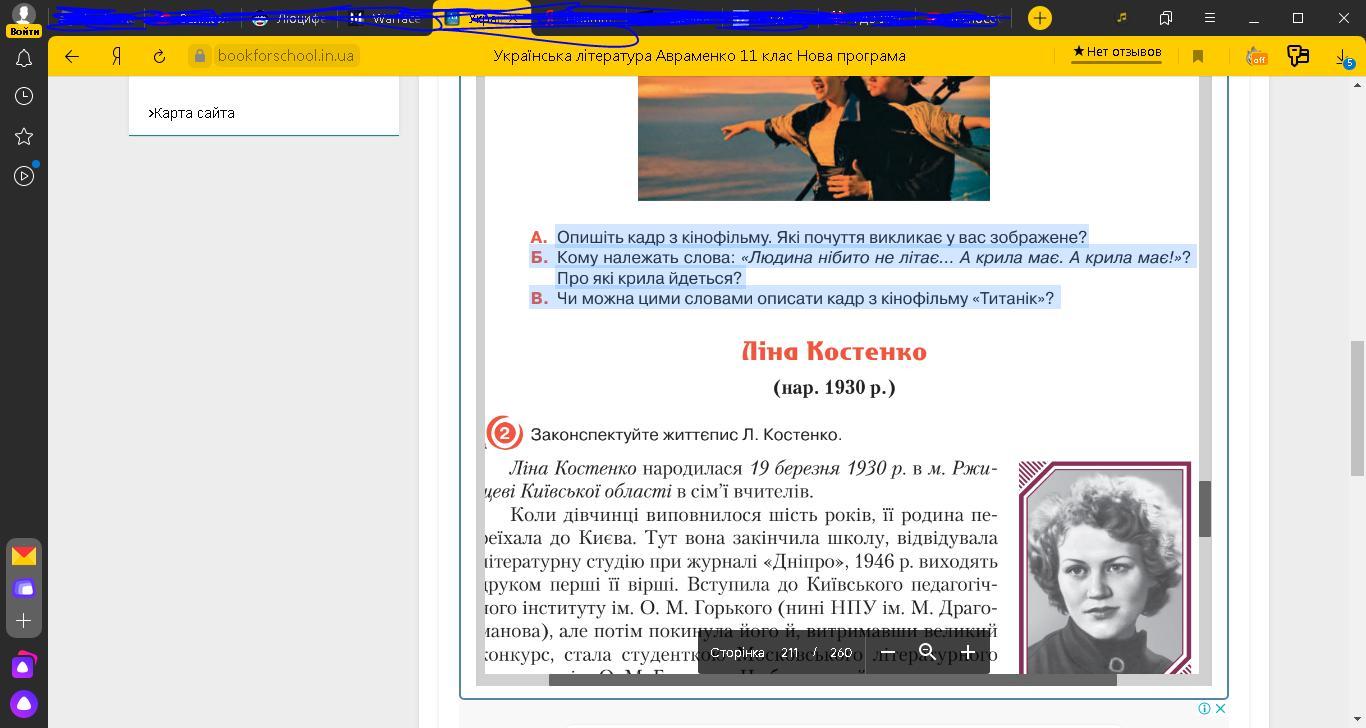Open the Yandex notifications bell
Image resolution: width=1366 pixels, height=728 pixels.
(24, 58)
